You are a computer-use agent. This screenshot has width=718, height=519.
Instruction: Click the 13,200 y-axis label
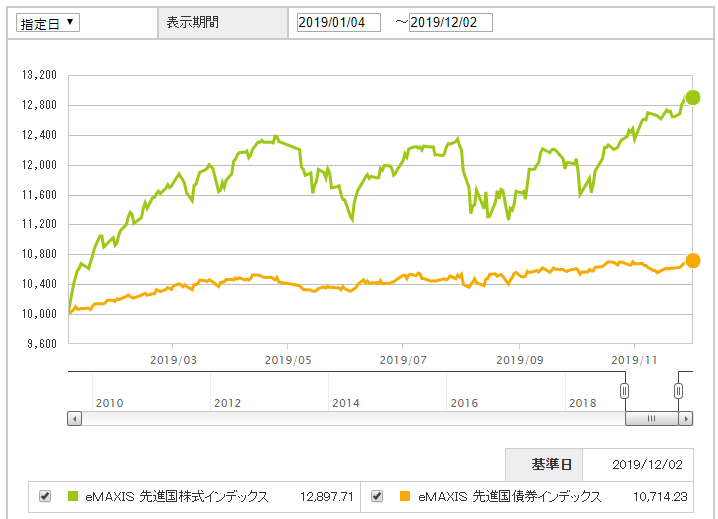click(39, 75)
